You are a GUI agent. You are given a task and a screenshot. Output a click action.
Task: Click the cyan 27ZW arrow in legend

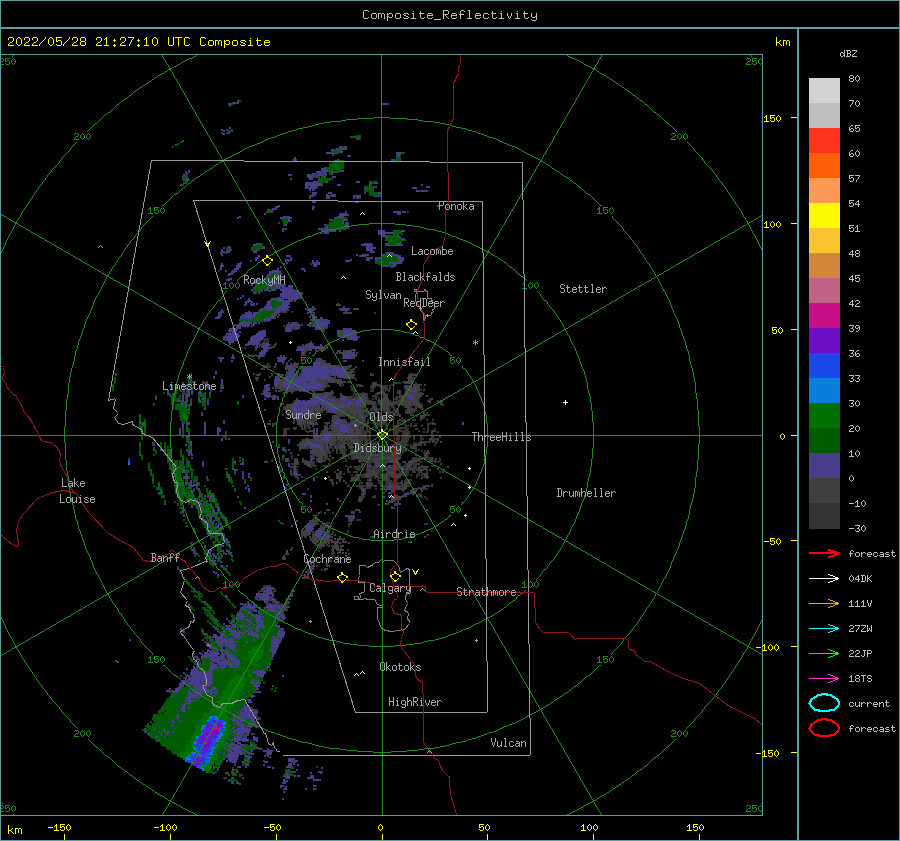coord(824,628)
